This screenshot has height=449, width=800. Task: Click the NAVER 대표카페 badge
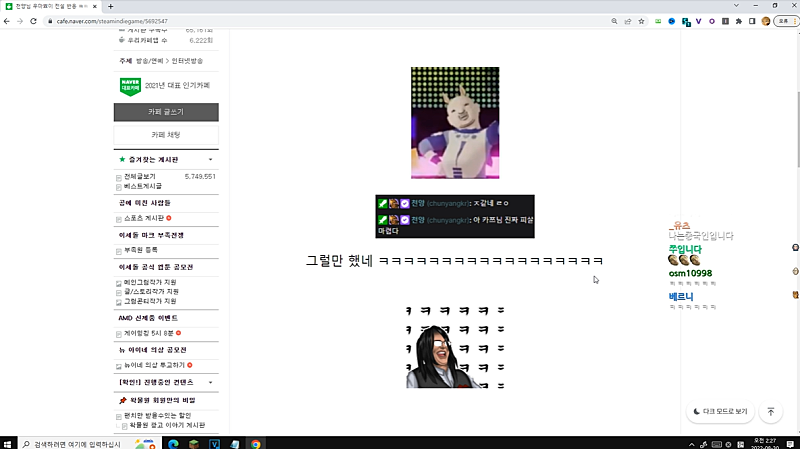(x=130, y=86)
